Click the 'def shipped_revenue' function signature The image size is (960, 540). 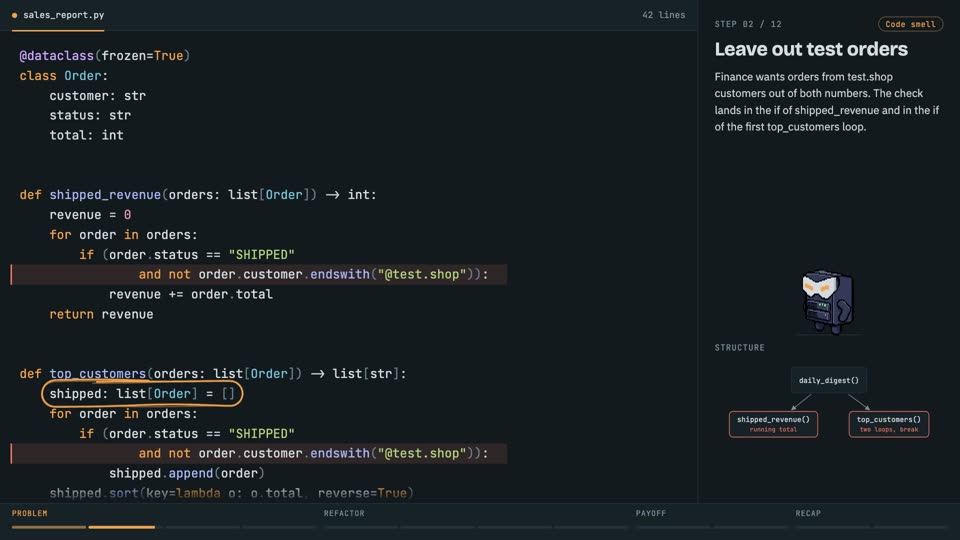(198, 195)
